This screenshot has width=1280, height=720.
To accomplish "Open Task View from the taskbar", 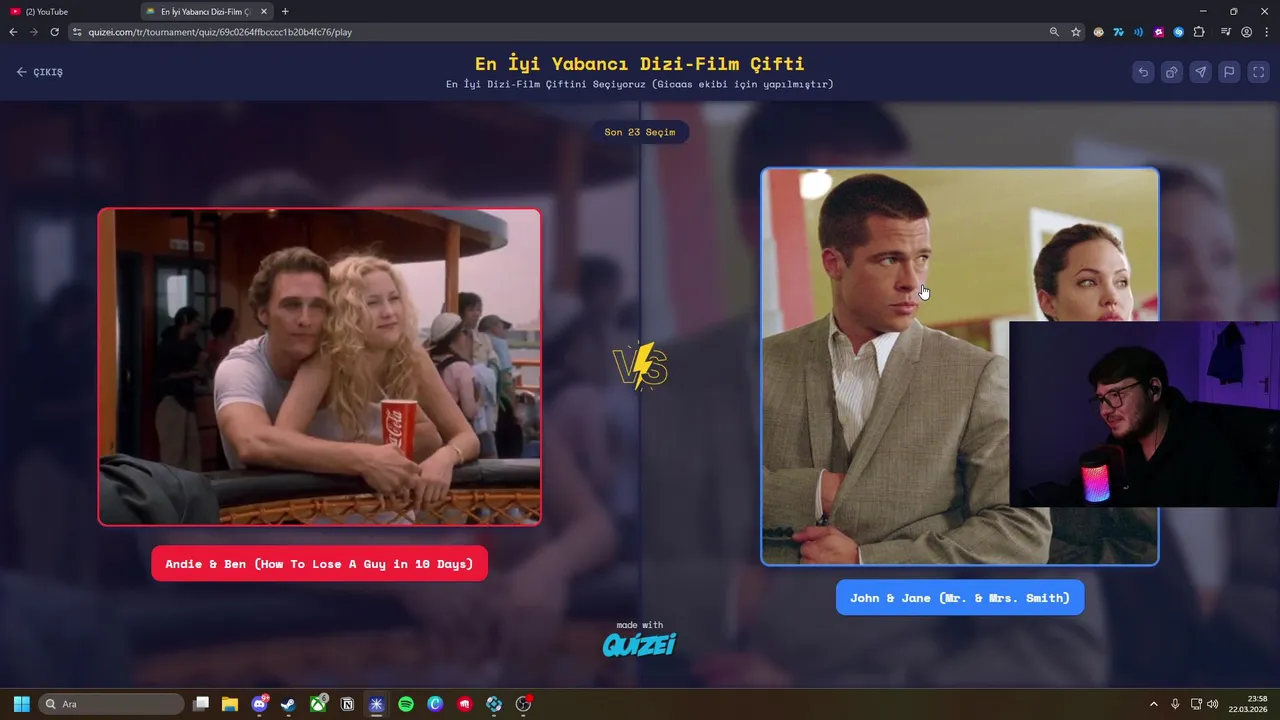I will [201, 704].
